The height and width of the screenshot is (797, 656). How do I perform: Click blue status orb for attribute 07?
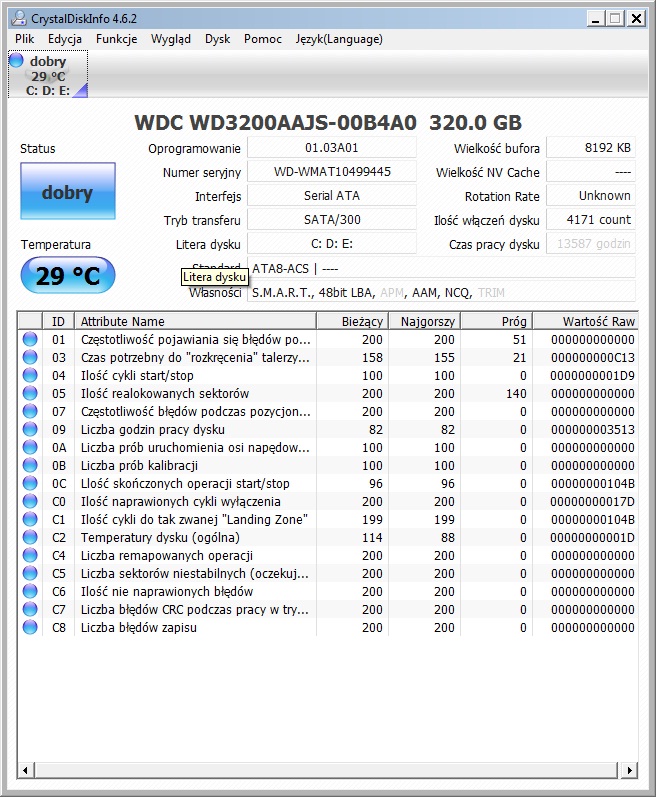[30, 411]
